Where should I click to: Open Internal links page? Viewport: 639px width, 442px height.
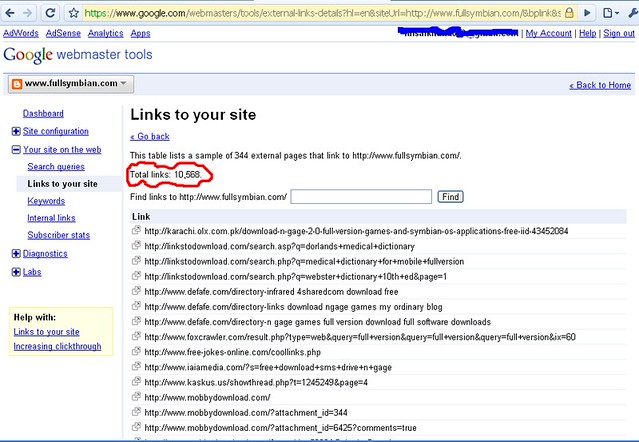(51, 218)
